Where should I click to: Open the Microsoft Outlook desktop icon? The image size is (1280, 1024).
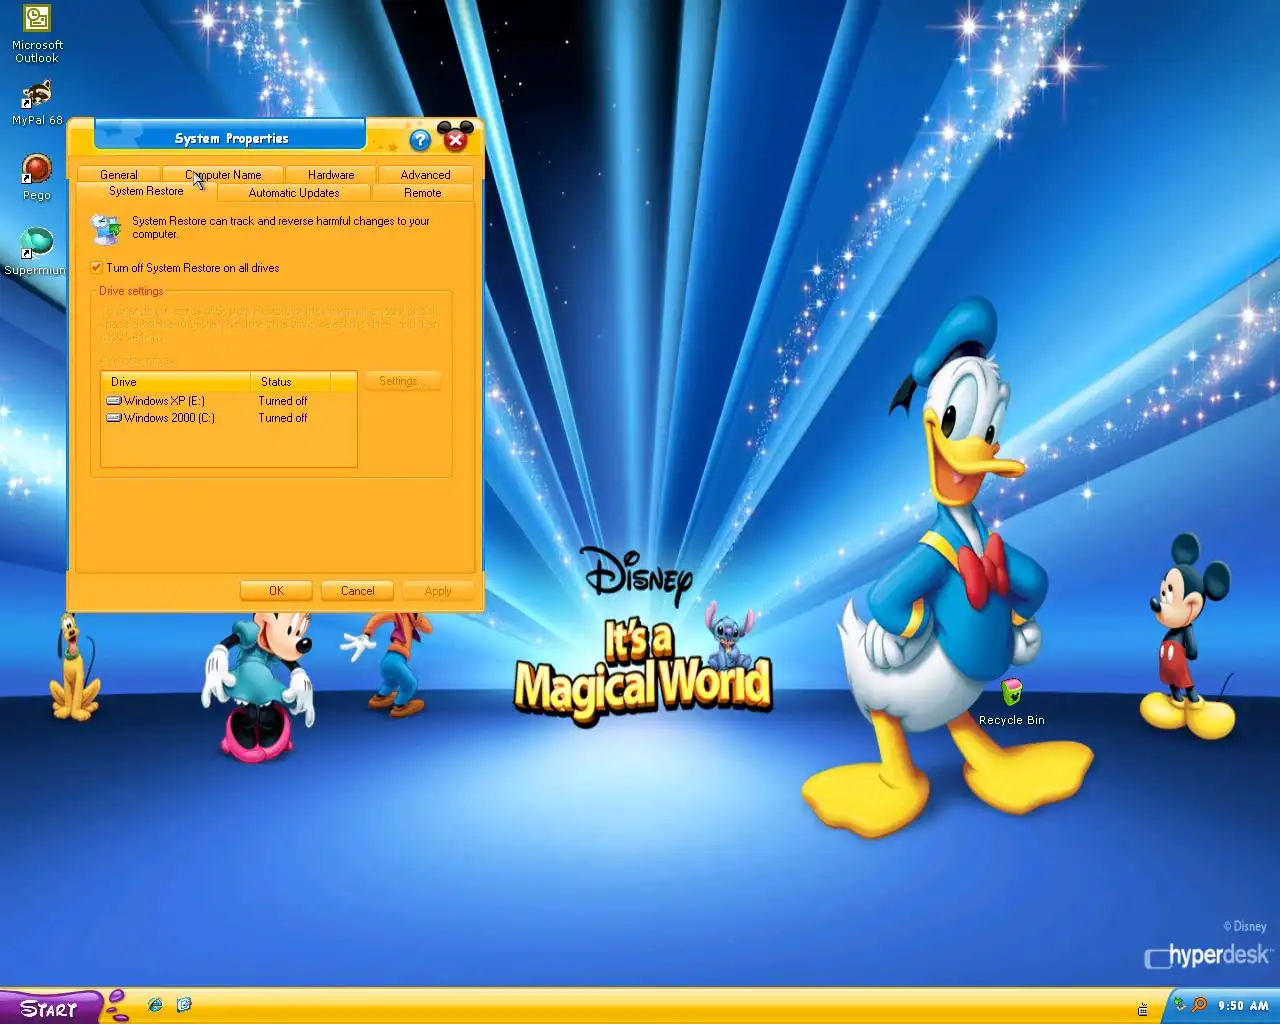coord(37,34)
